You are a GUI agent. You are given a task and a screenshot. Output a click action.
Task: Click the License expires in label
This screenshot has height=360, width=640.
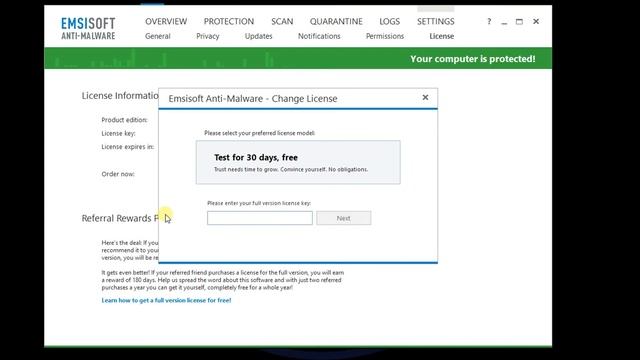coord(128,147)
